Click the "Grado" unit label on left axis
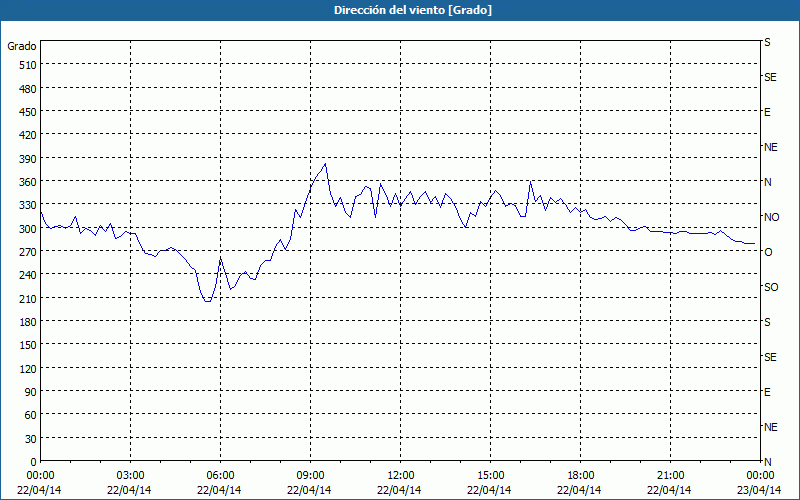Image resolution: width=800 pixels, height=500 pixels. [x=22, y=46]
